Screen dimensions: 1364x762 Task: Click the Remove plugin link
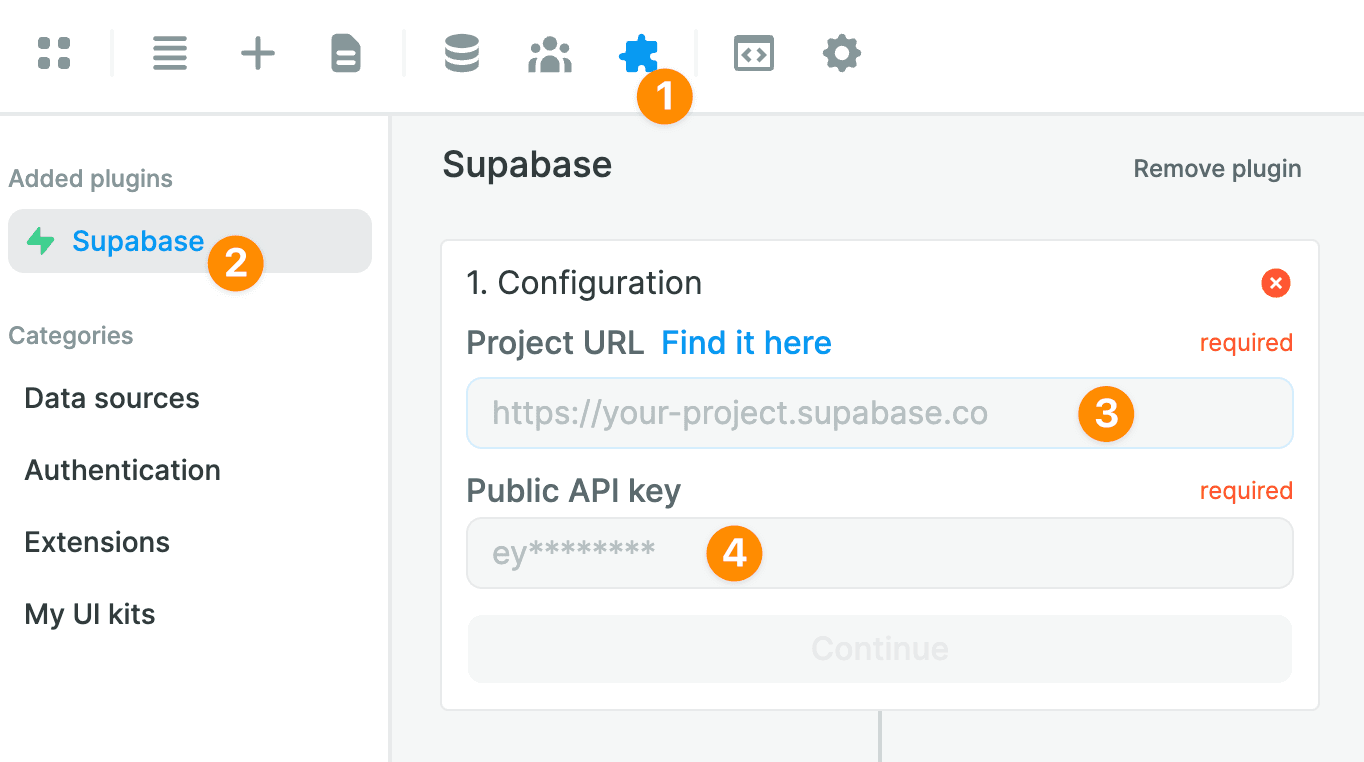(x=1217, y=169)
